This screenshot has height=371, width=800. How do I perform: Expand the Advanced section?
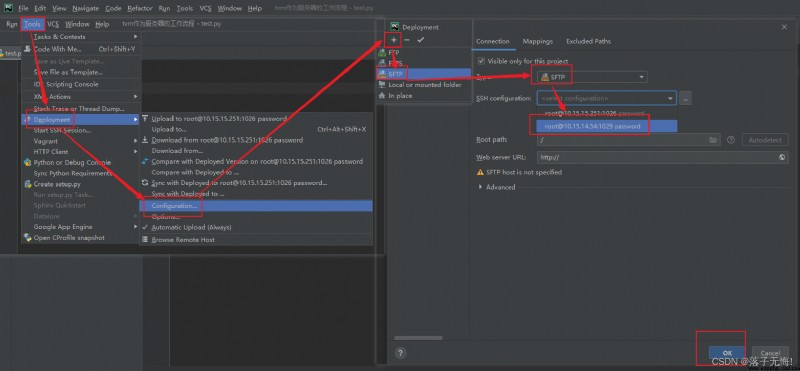(480, 187)
